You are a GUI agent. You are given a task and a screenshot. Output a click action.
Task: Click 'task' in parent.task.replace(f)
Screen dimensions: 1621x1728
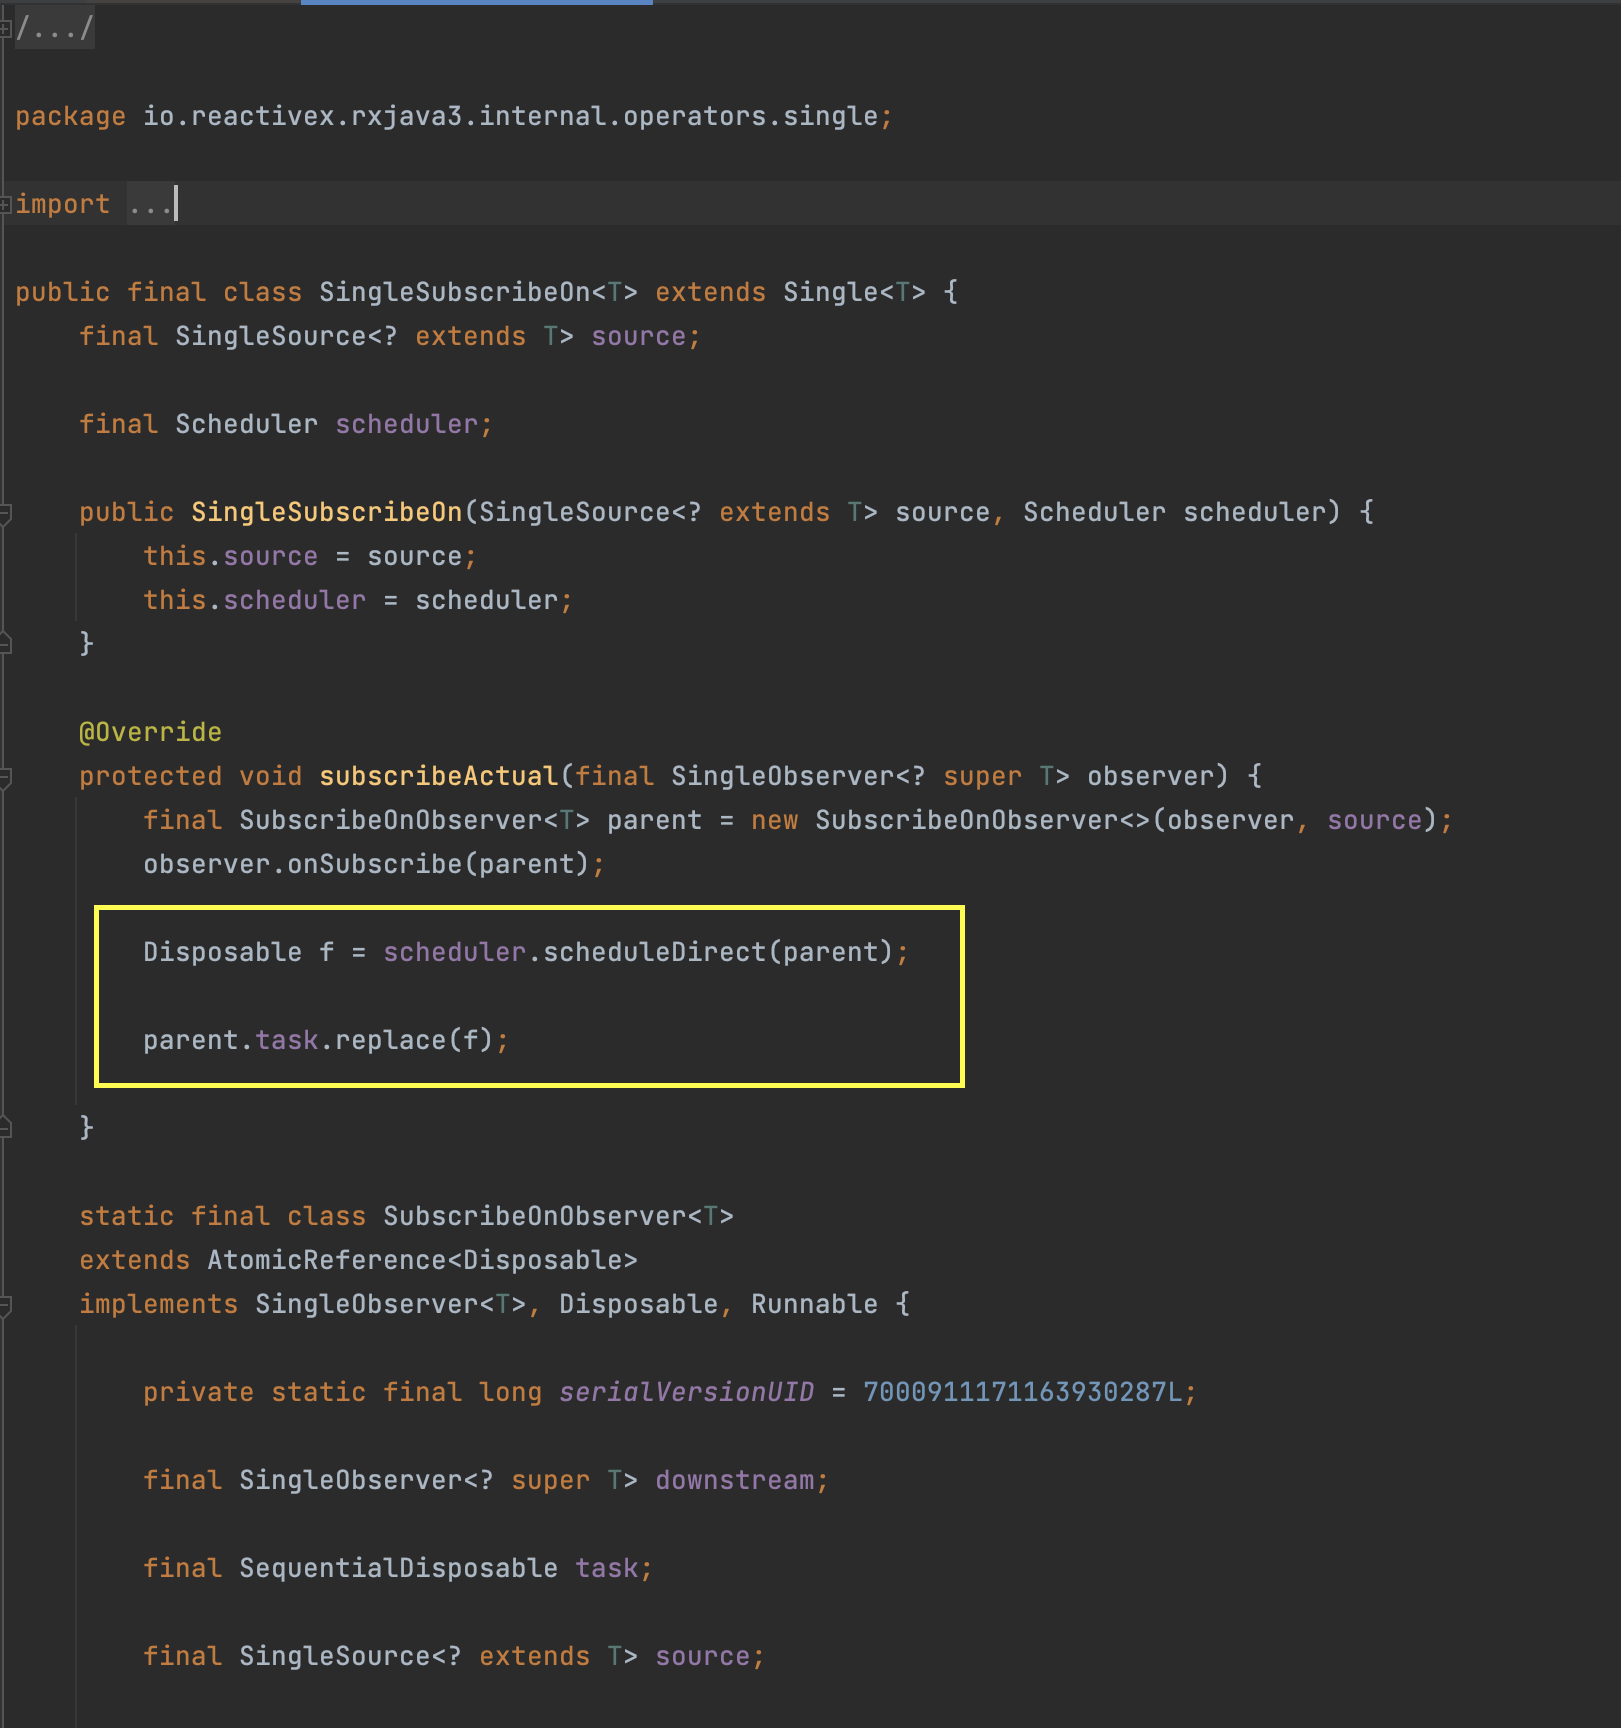[x=287, y=1040]
